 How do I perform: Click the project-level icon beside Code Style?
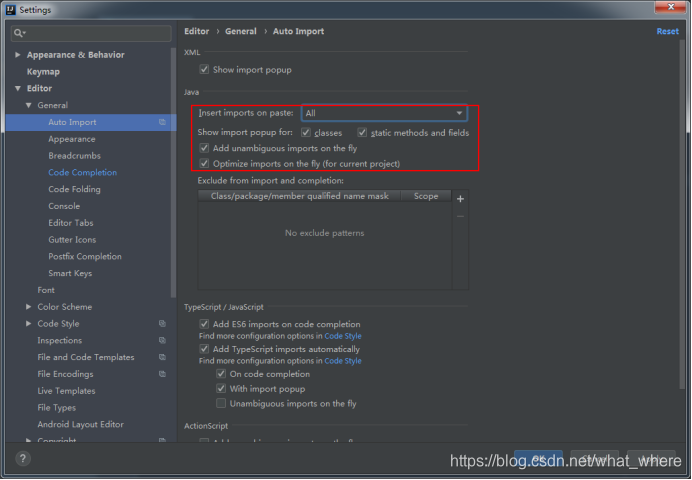162,323
